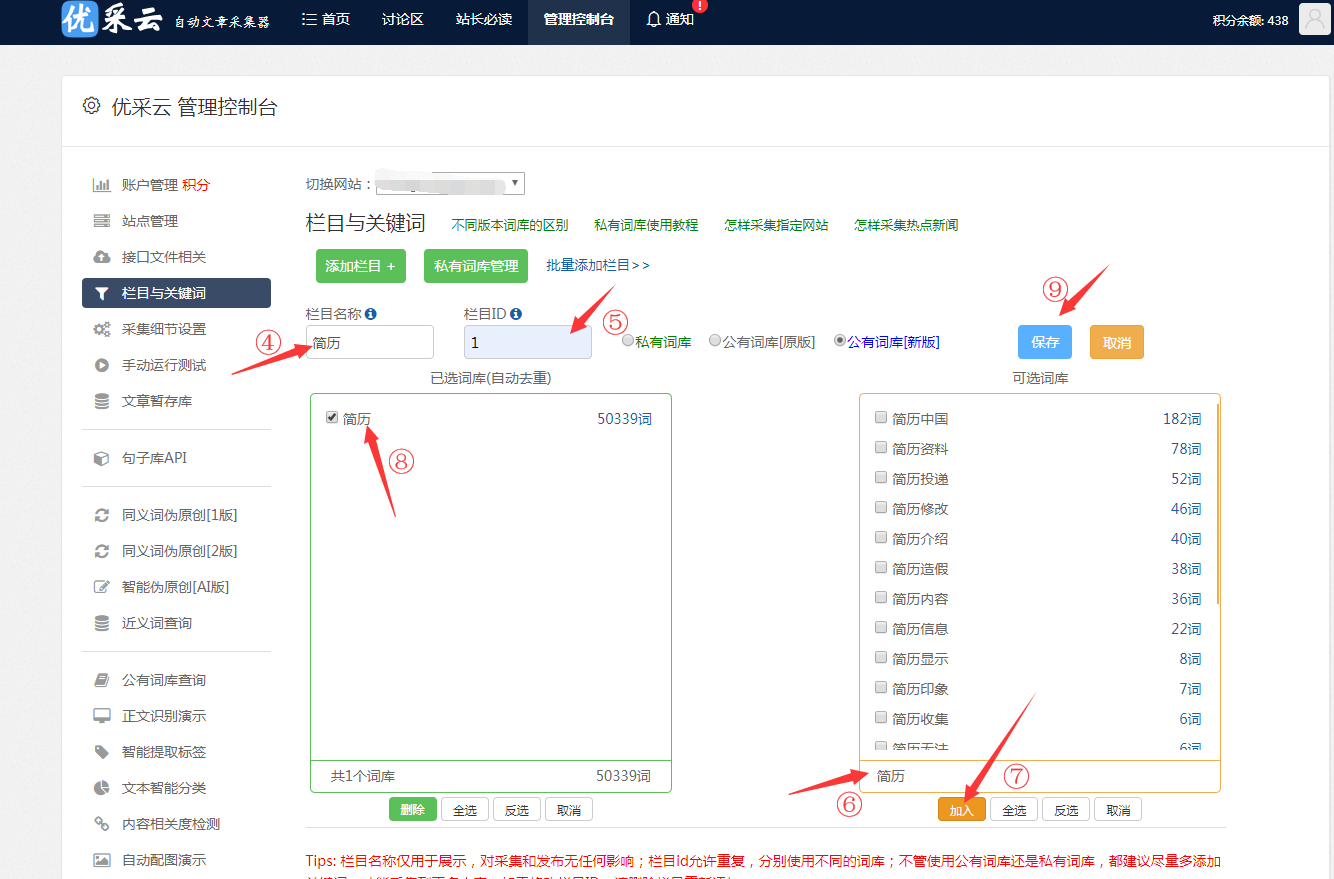Click the blue 保存 button
The height and width of the screenshot is (879, 1334).
tap(1045, 342)
